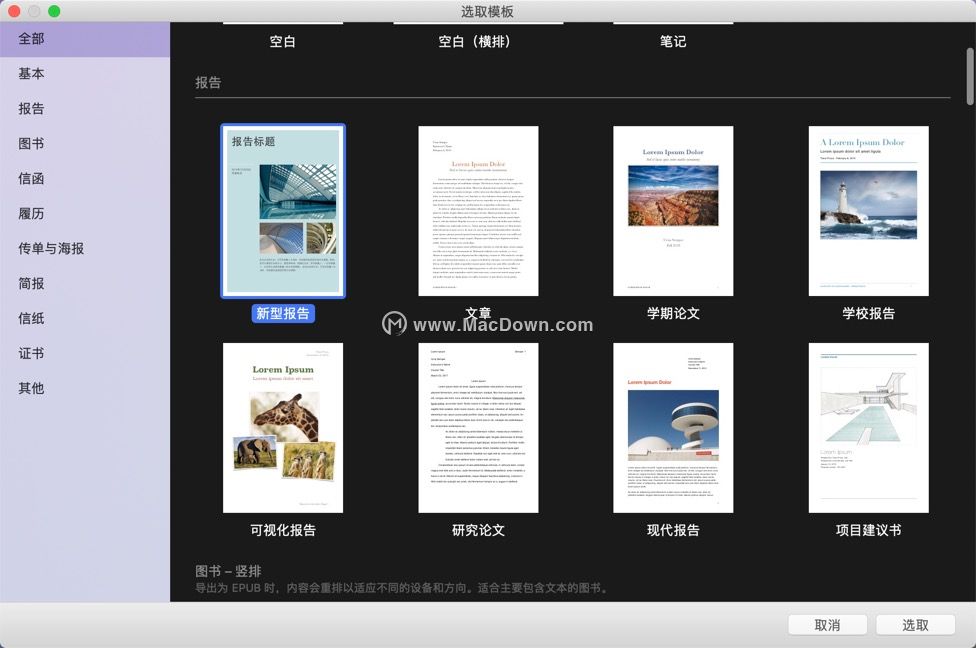Click the 笔记 template label
The width and height of the screenshot is (976, 648).
click(673, 42)
